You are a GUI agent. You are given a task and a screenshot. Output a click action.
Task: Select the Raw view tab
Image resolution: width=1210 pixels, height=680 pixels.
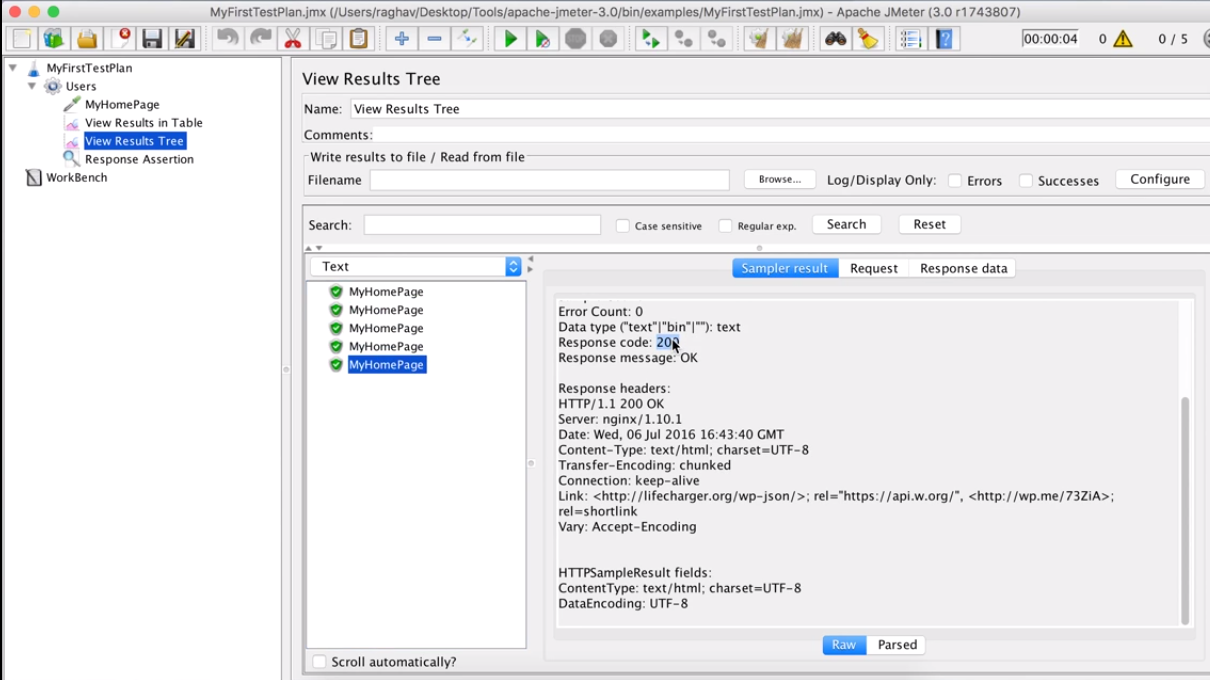pyautogui.click(x=844, y=645)
